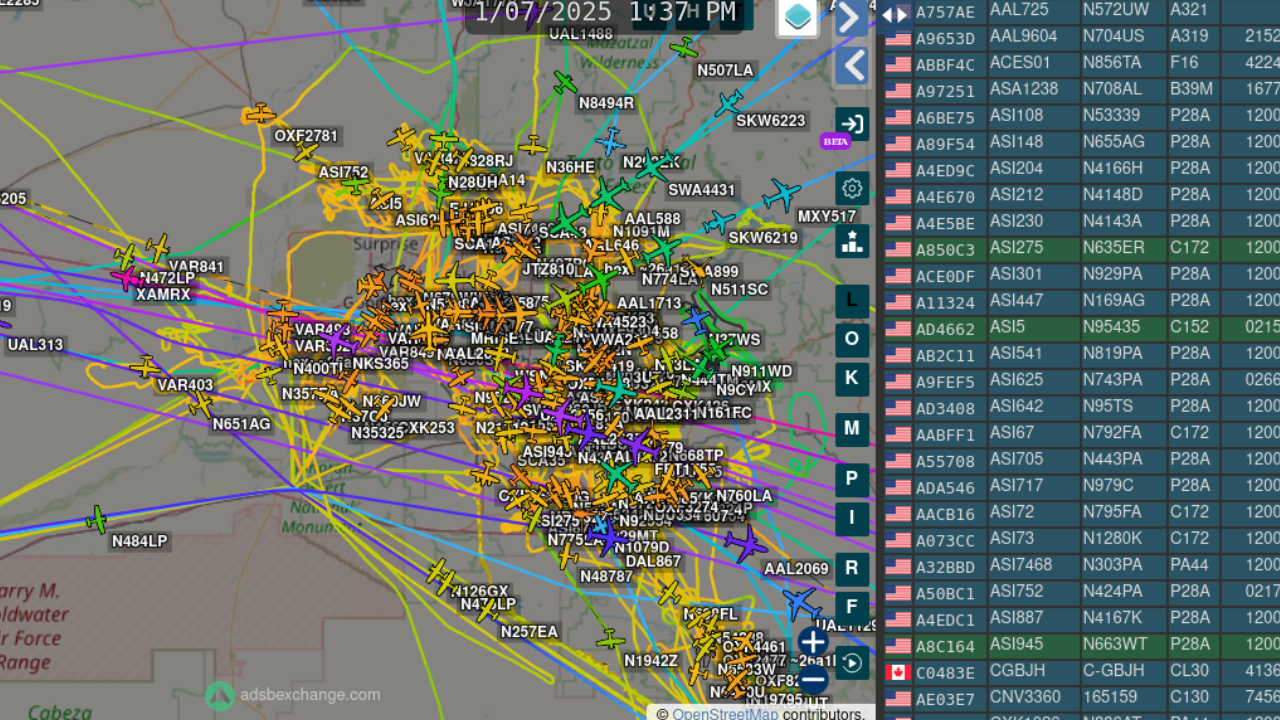Open the map layer switcher

click(797, 17)
